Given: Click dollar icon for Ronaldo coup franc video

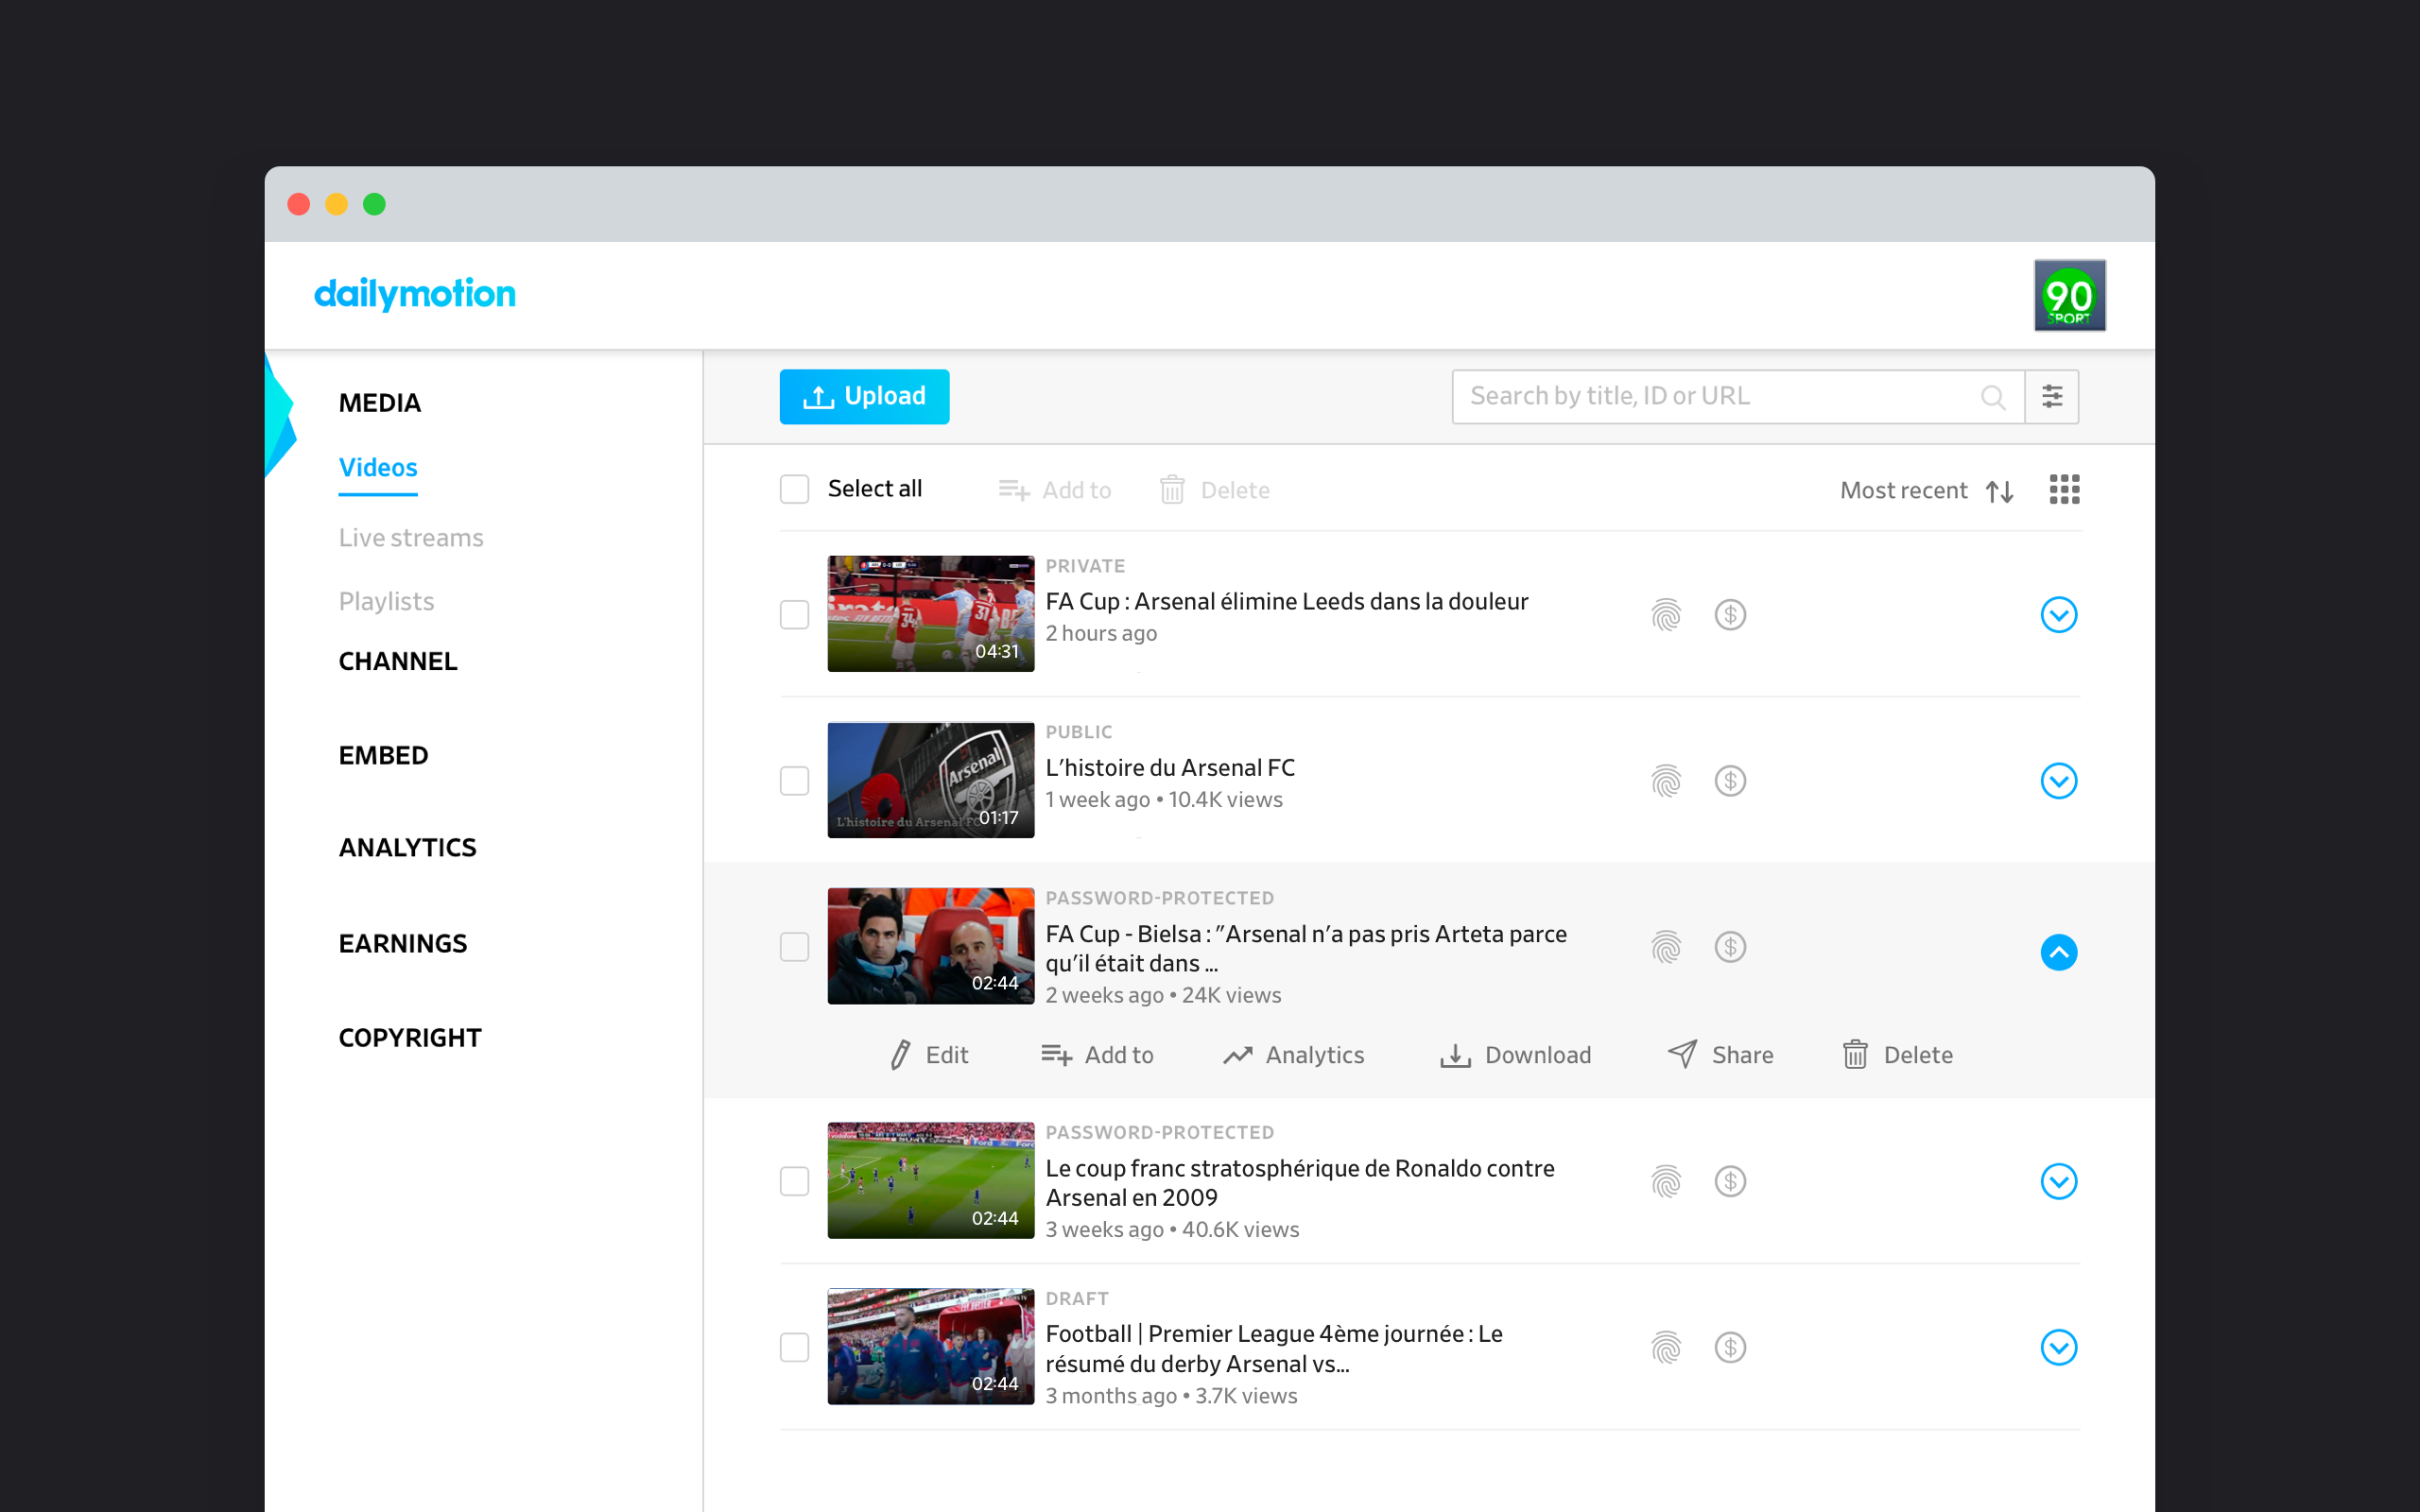Looking at the screenshot, I should click(x=1730, y=1181).
